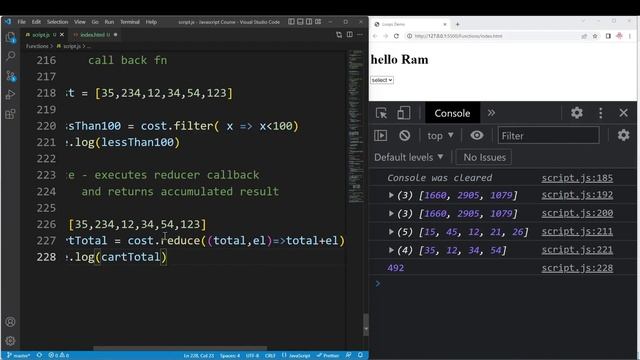The width and height of the screenshot is (640, 360).
Task: Open the Terminal menu
Action: 130,22
